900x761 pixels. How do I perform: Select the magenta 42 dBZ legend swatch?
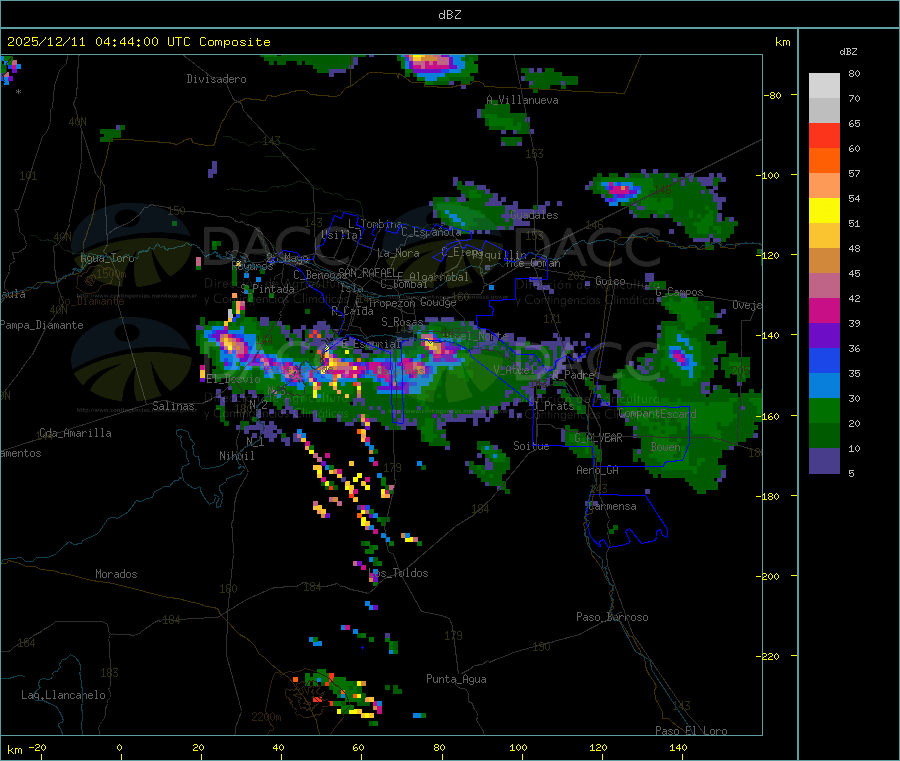tap(824, 310)
